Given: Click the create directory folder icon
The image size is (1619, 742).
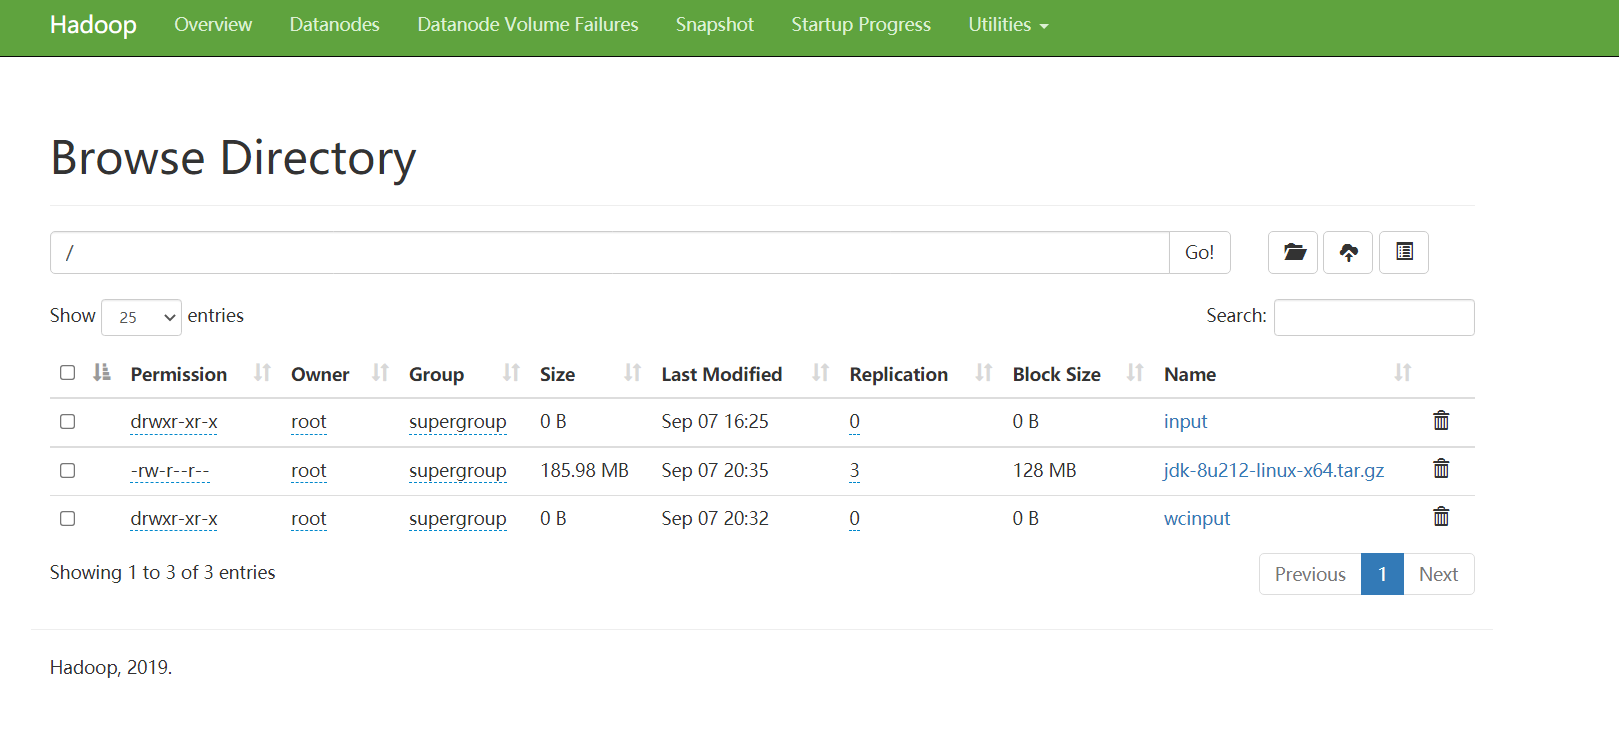Looking at the screenshot, I should [1293, 252].
